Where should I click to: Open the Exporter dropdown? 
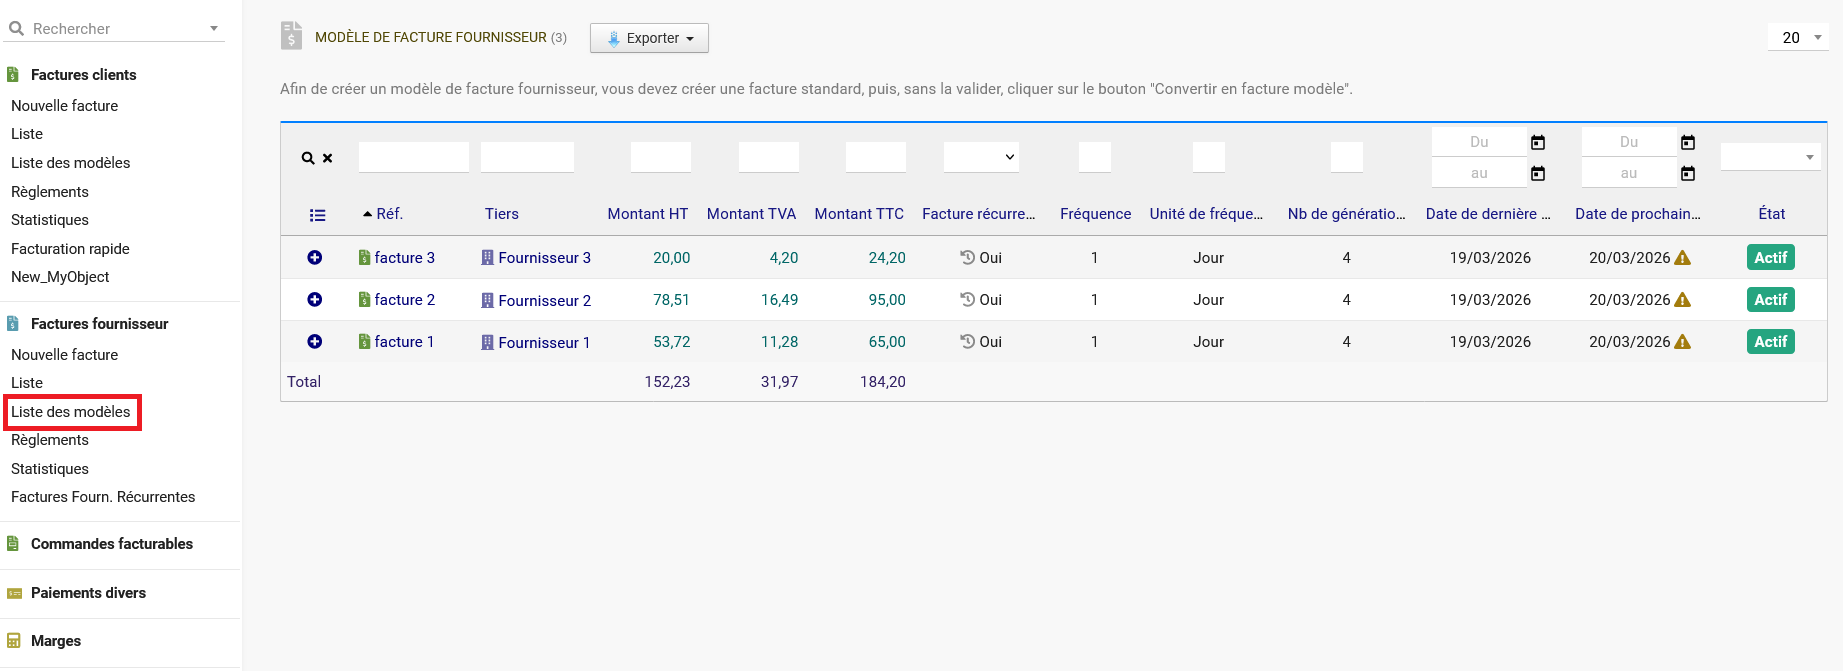[649, 38]
